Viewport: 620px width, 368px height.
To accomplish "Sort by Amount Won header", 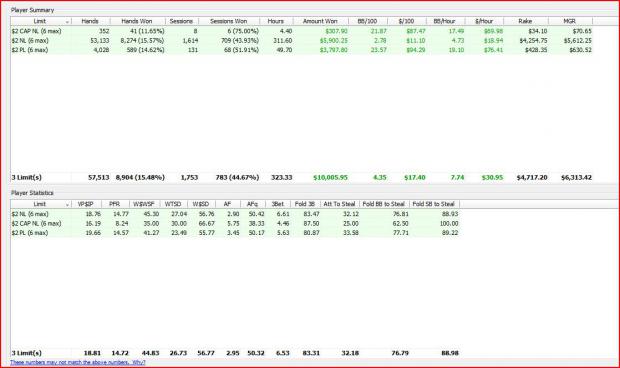I will pos(320,21).
